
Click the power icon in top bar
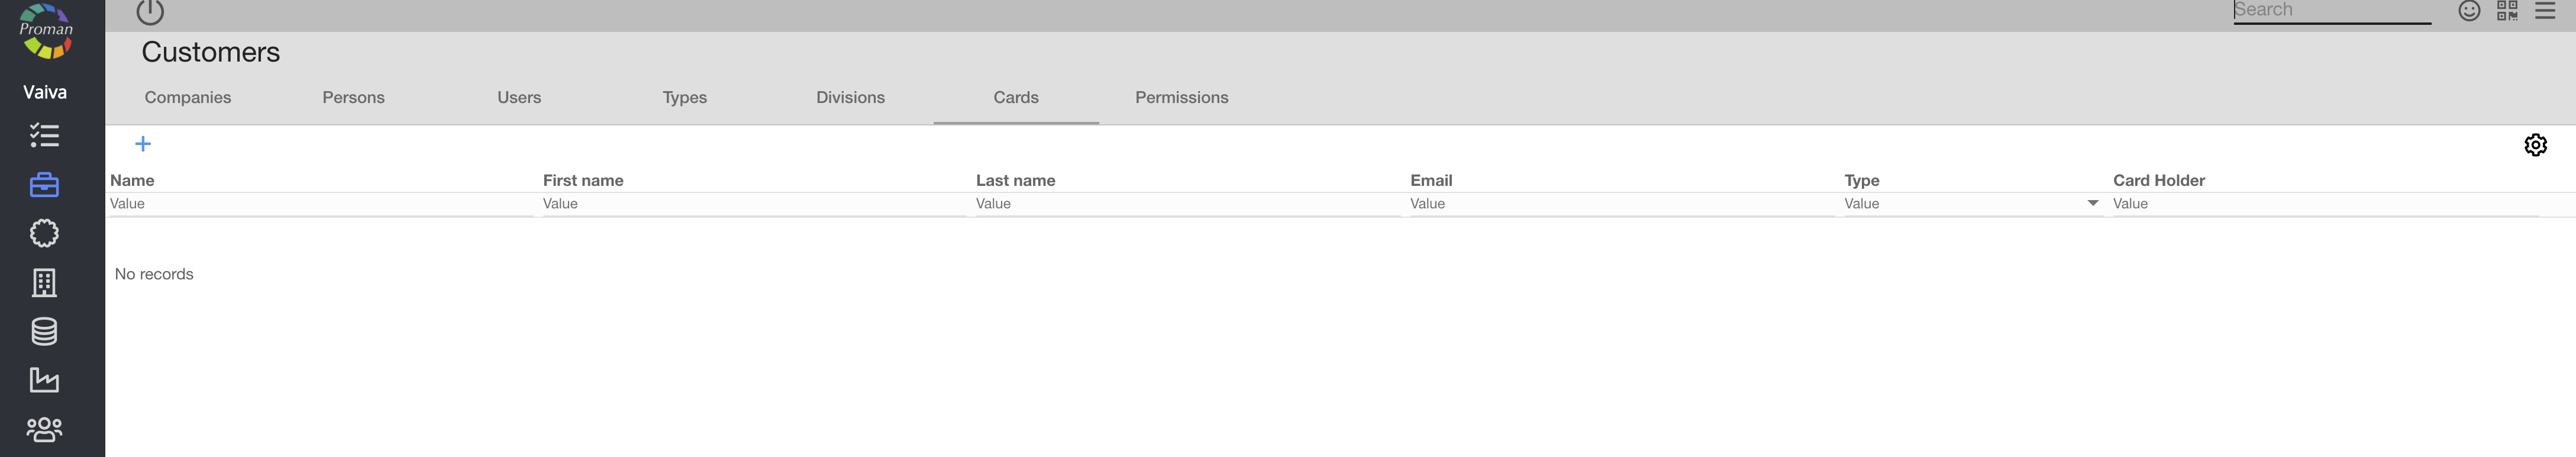tap(150, 12)
